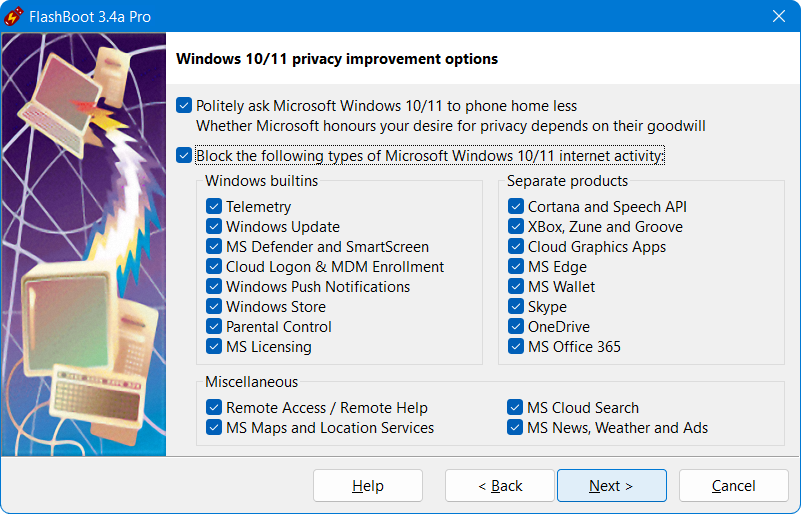Toggle Cortana and Speech API checkbox

point(516,207)
